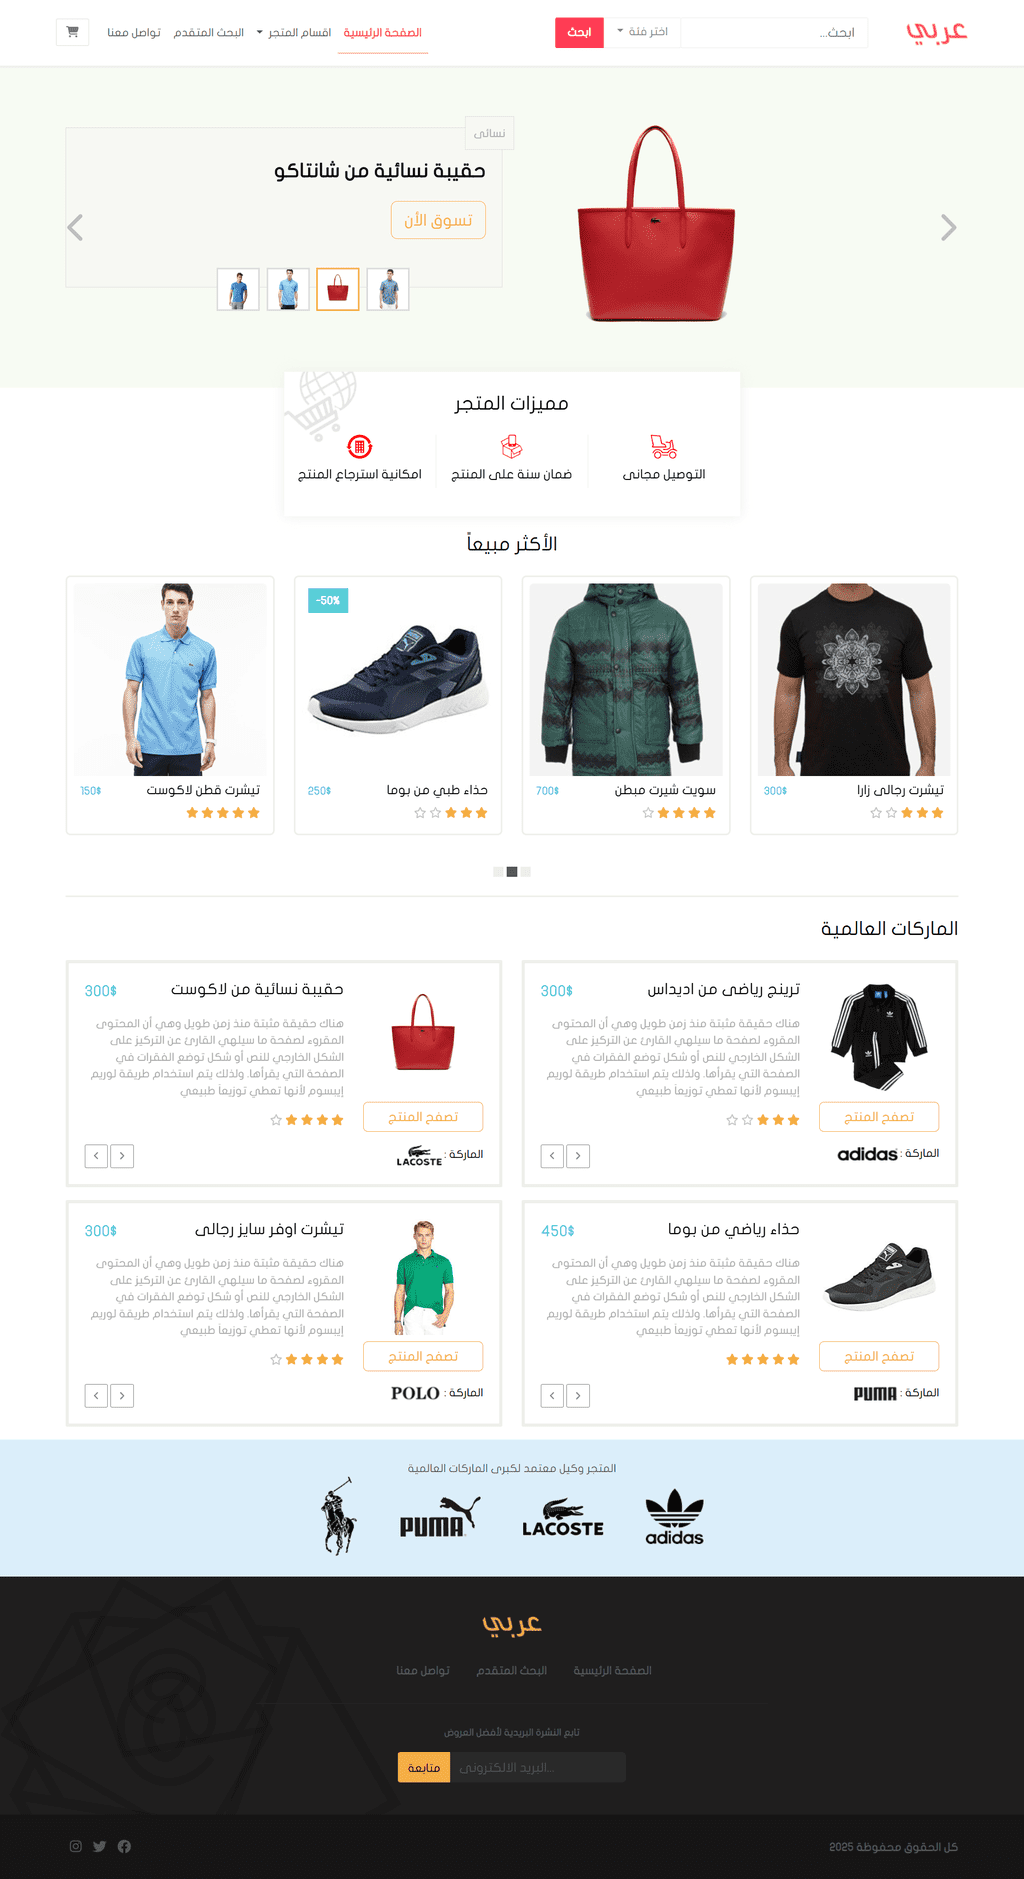Select the active carousel pagination dot
The image size is (1024, 1879).
click(x=512, y=872)
